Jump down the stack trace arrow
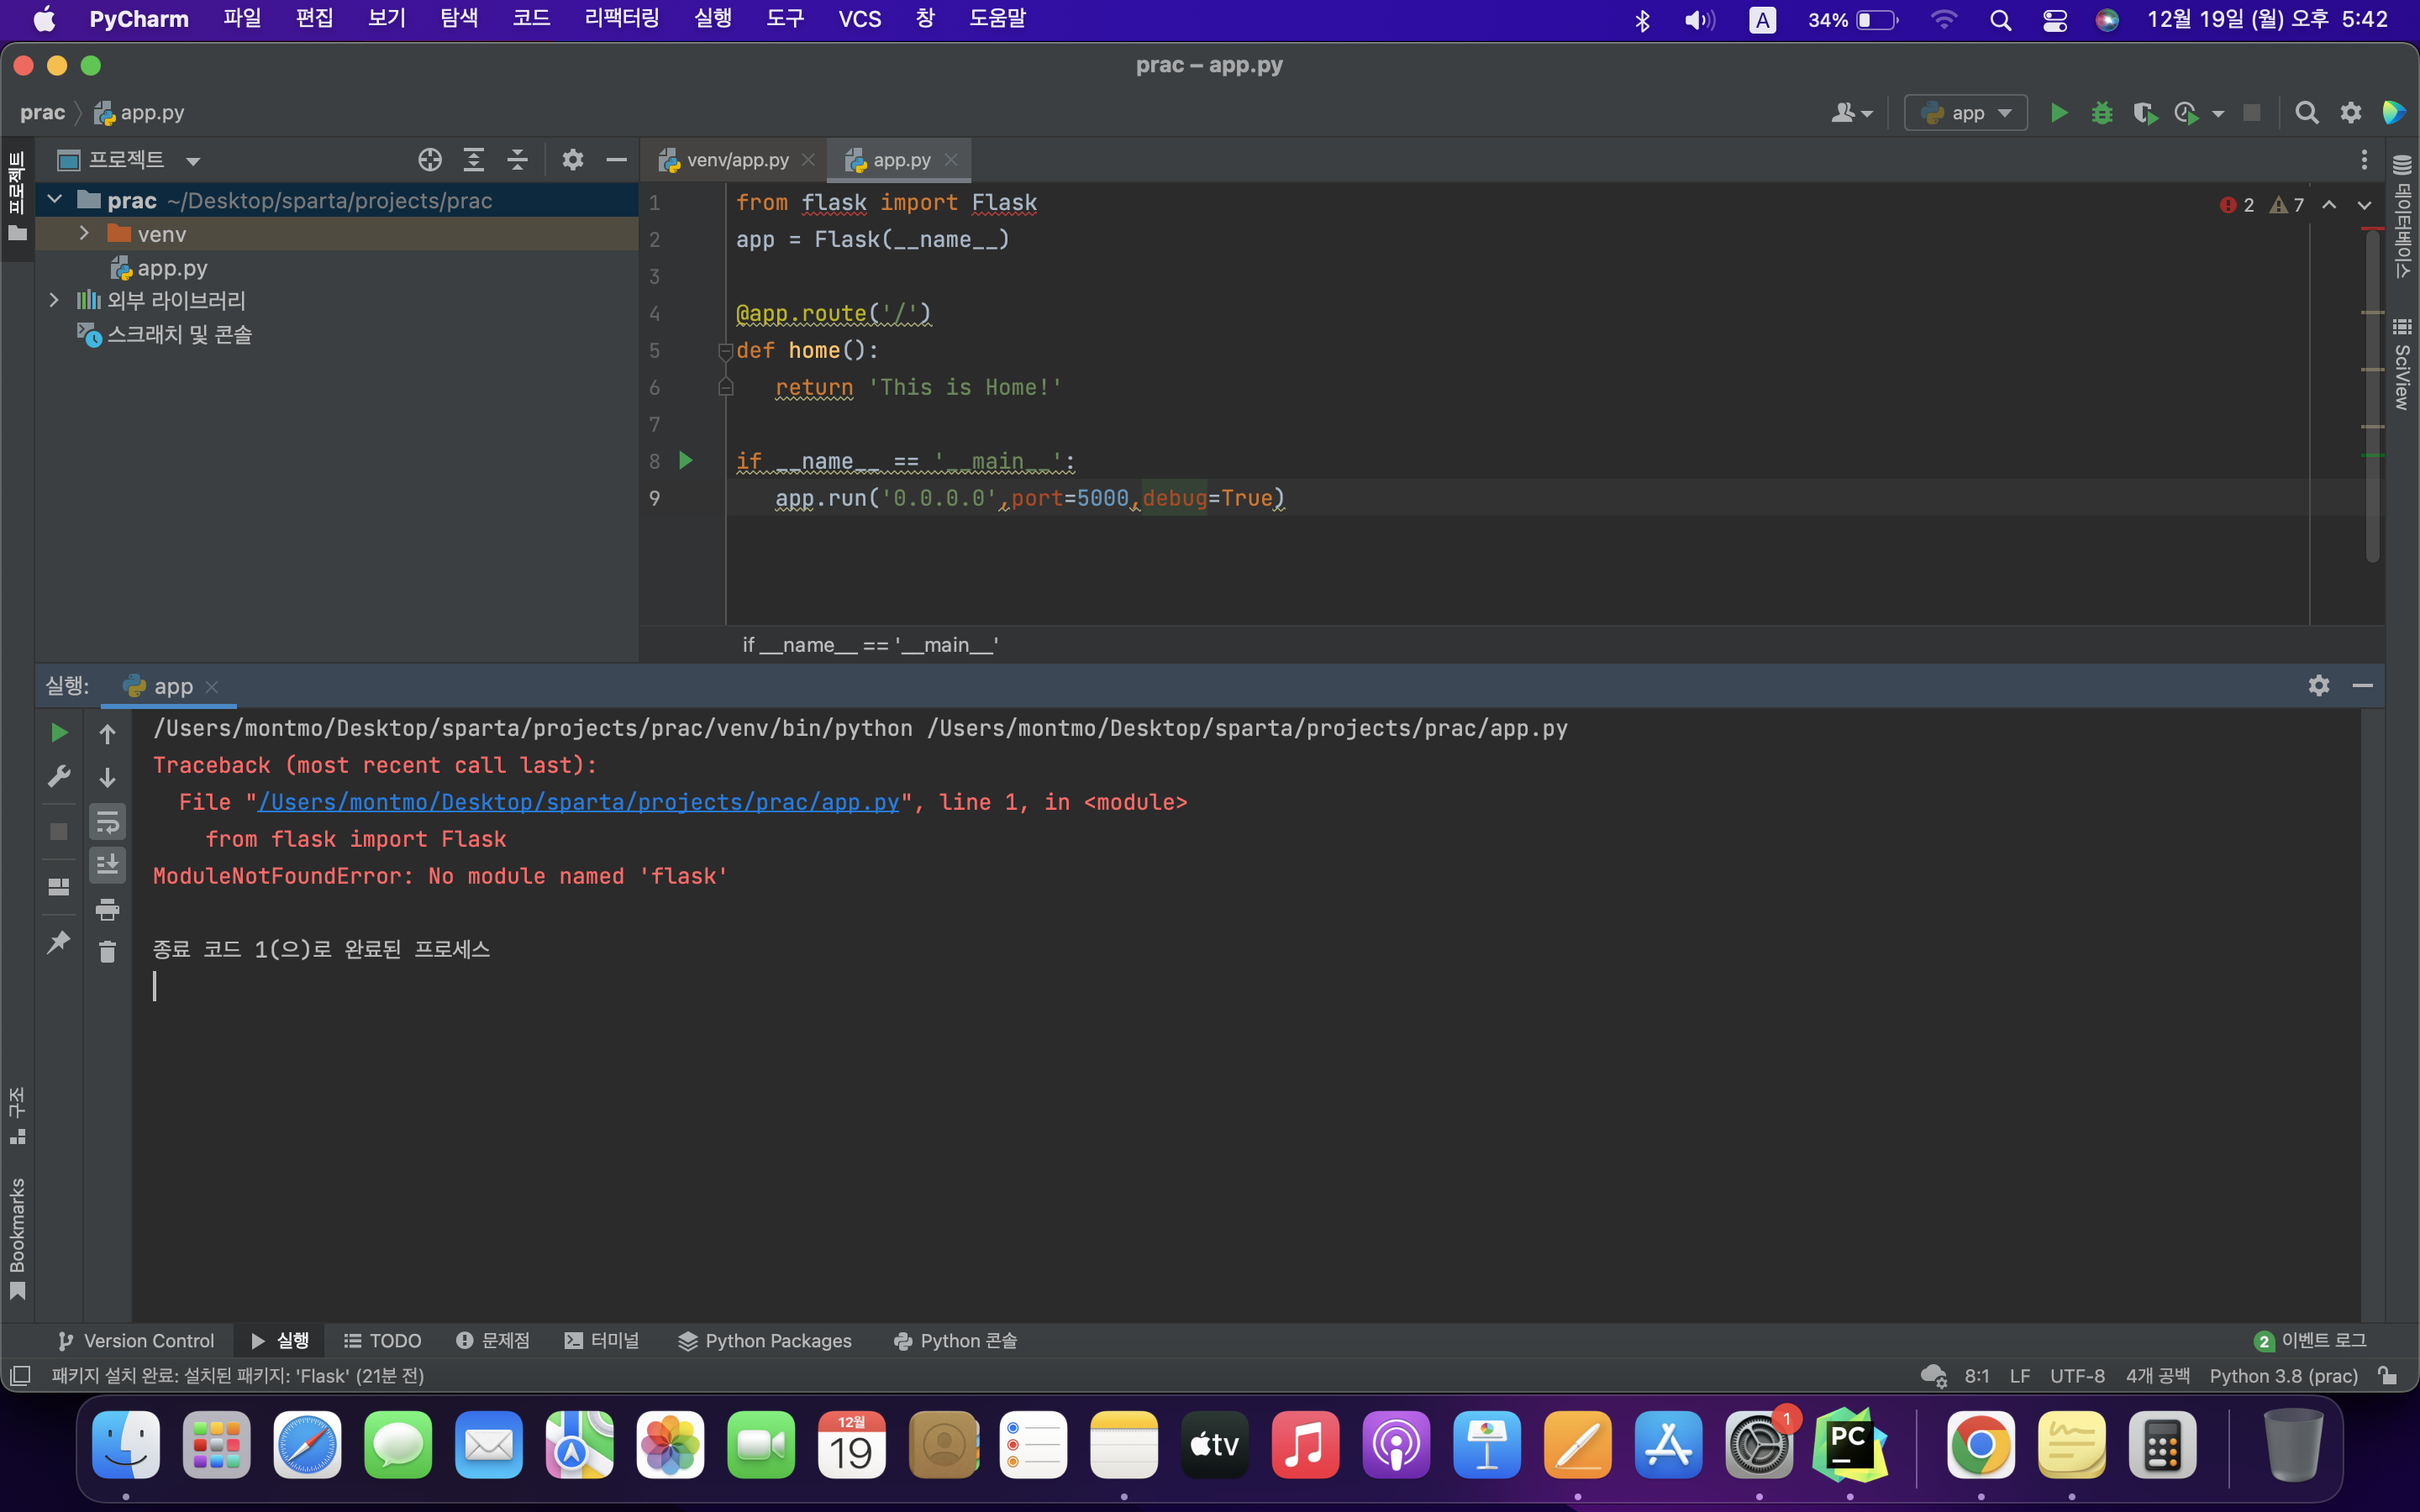The width and height of the screenshot is (2420, 1512). [108, 778]
